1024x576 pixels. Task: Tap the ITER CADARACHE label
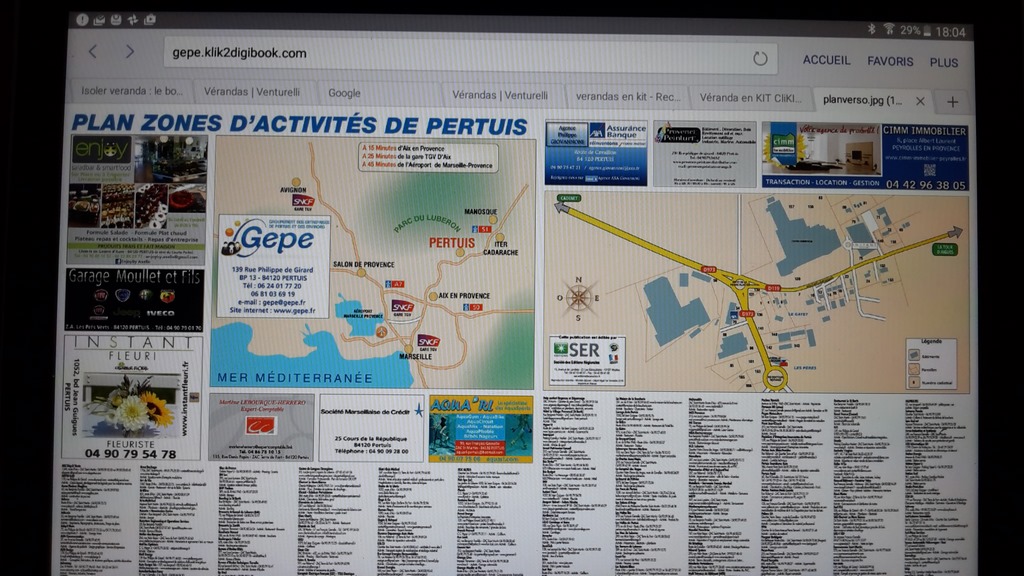pyautogui.click(x=501, y=248)
